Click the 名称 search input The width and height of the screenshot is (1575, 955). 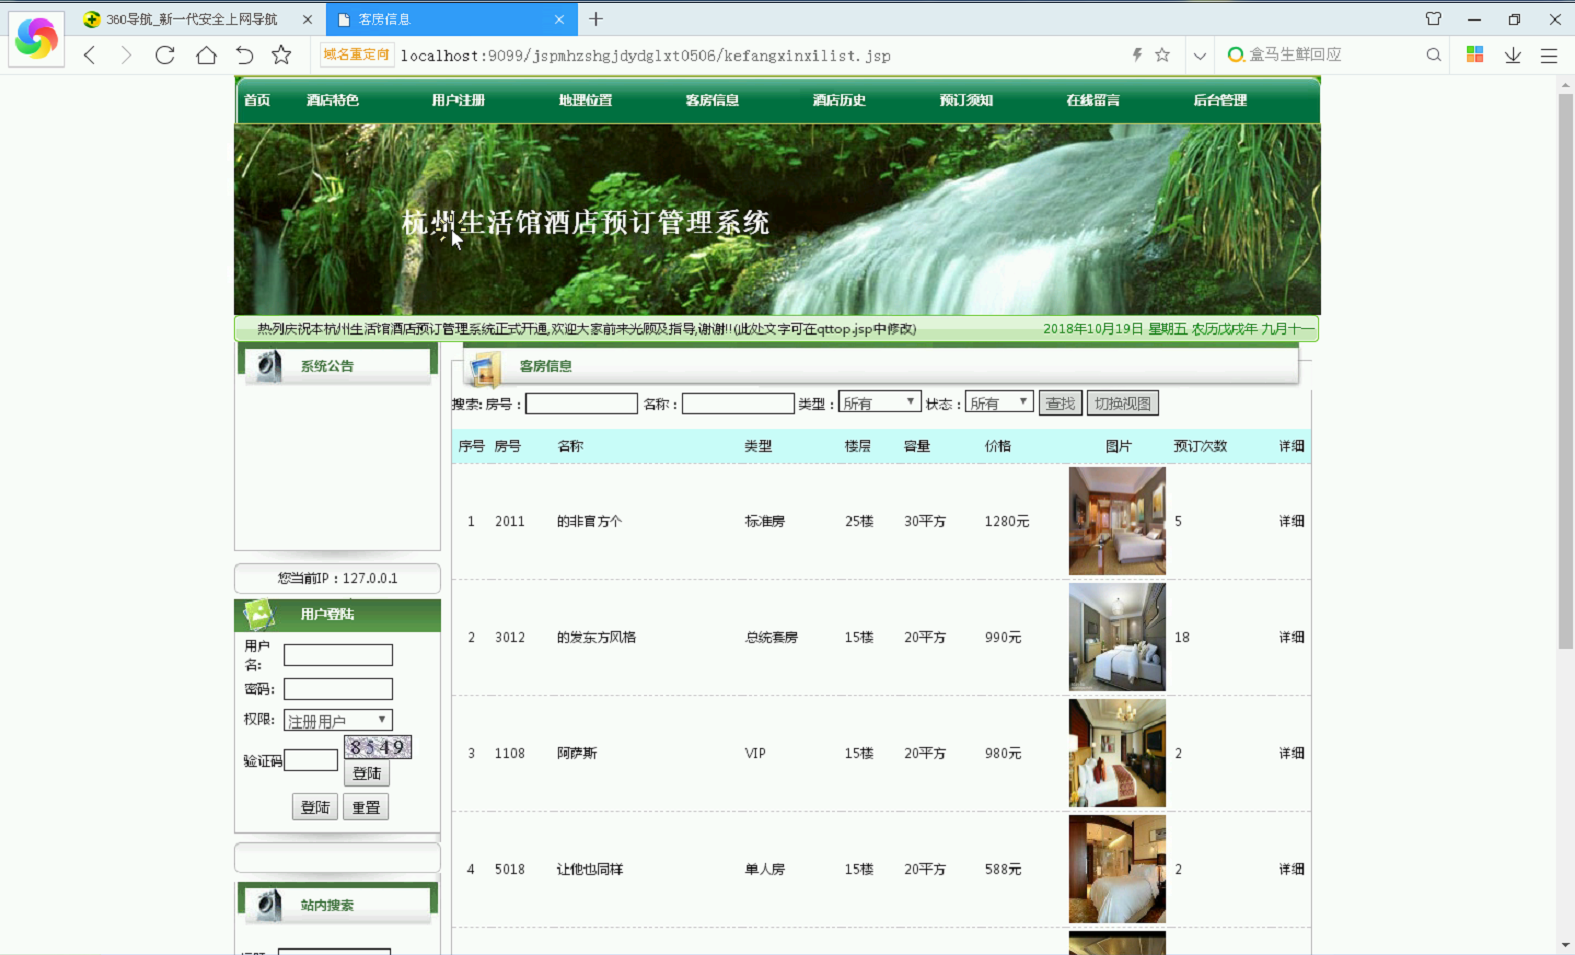click(x=738, y=403)
